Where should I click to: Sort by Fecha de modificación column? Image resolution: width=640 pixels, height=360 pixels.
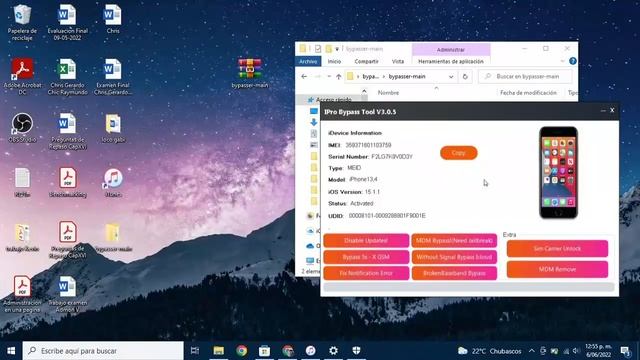[x=528, y=93]
